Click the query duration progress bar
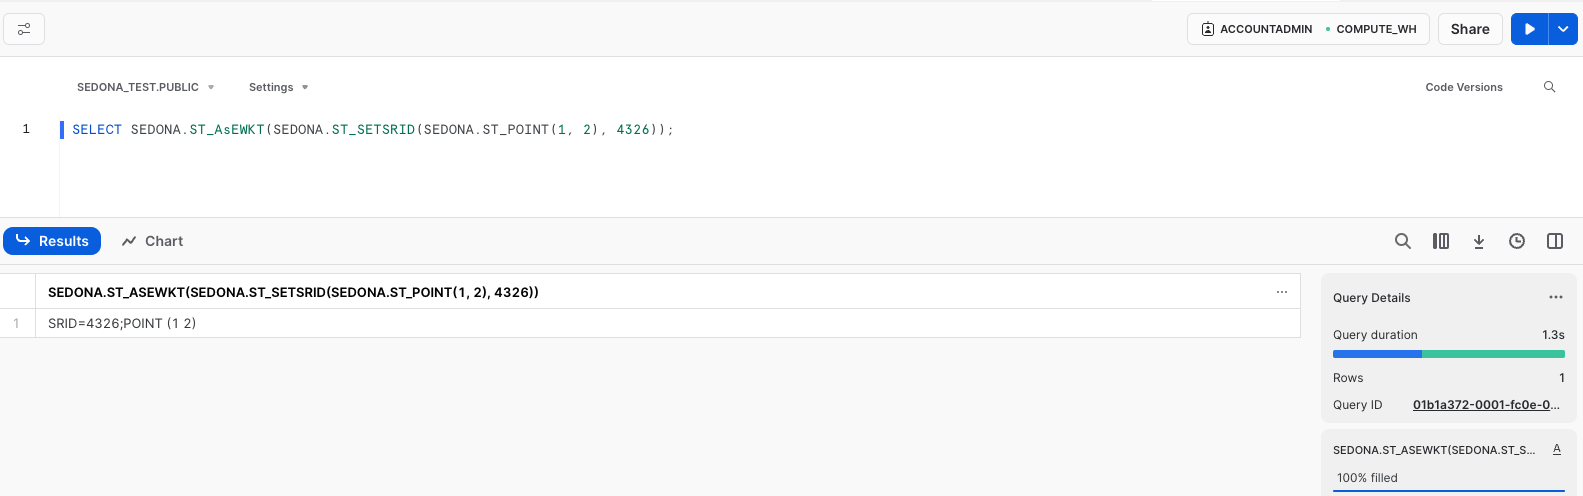The height and width of the screenshot is (496, 1583). 1448,354
